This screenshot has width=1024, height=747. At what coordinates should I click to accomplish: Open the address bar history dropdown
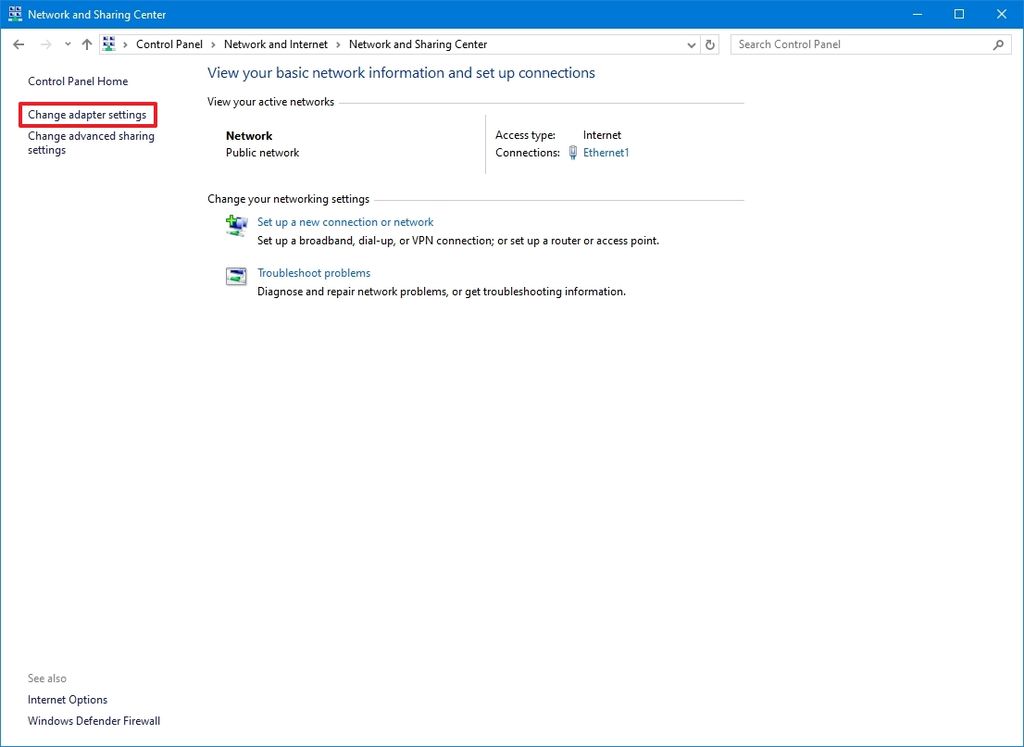[691, 44]
